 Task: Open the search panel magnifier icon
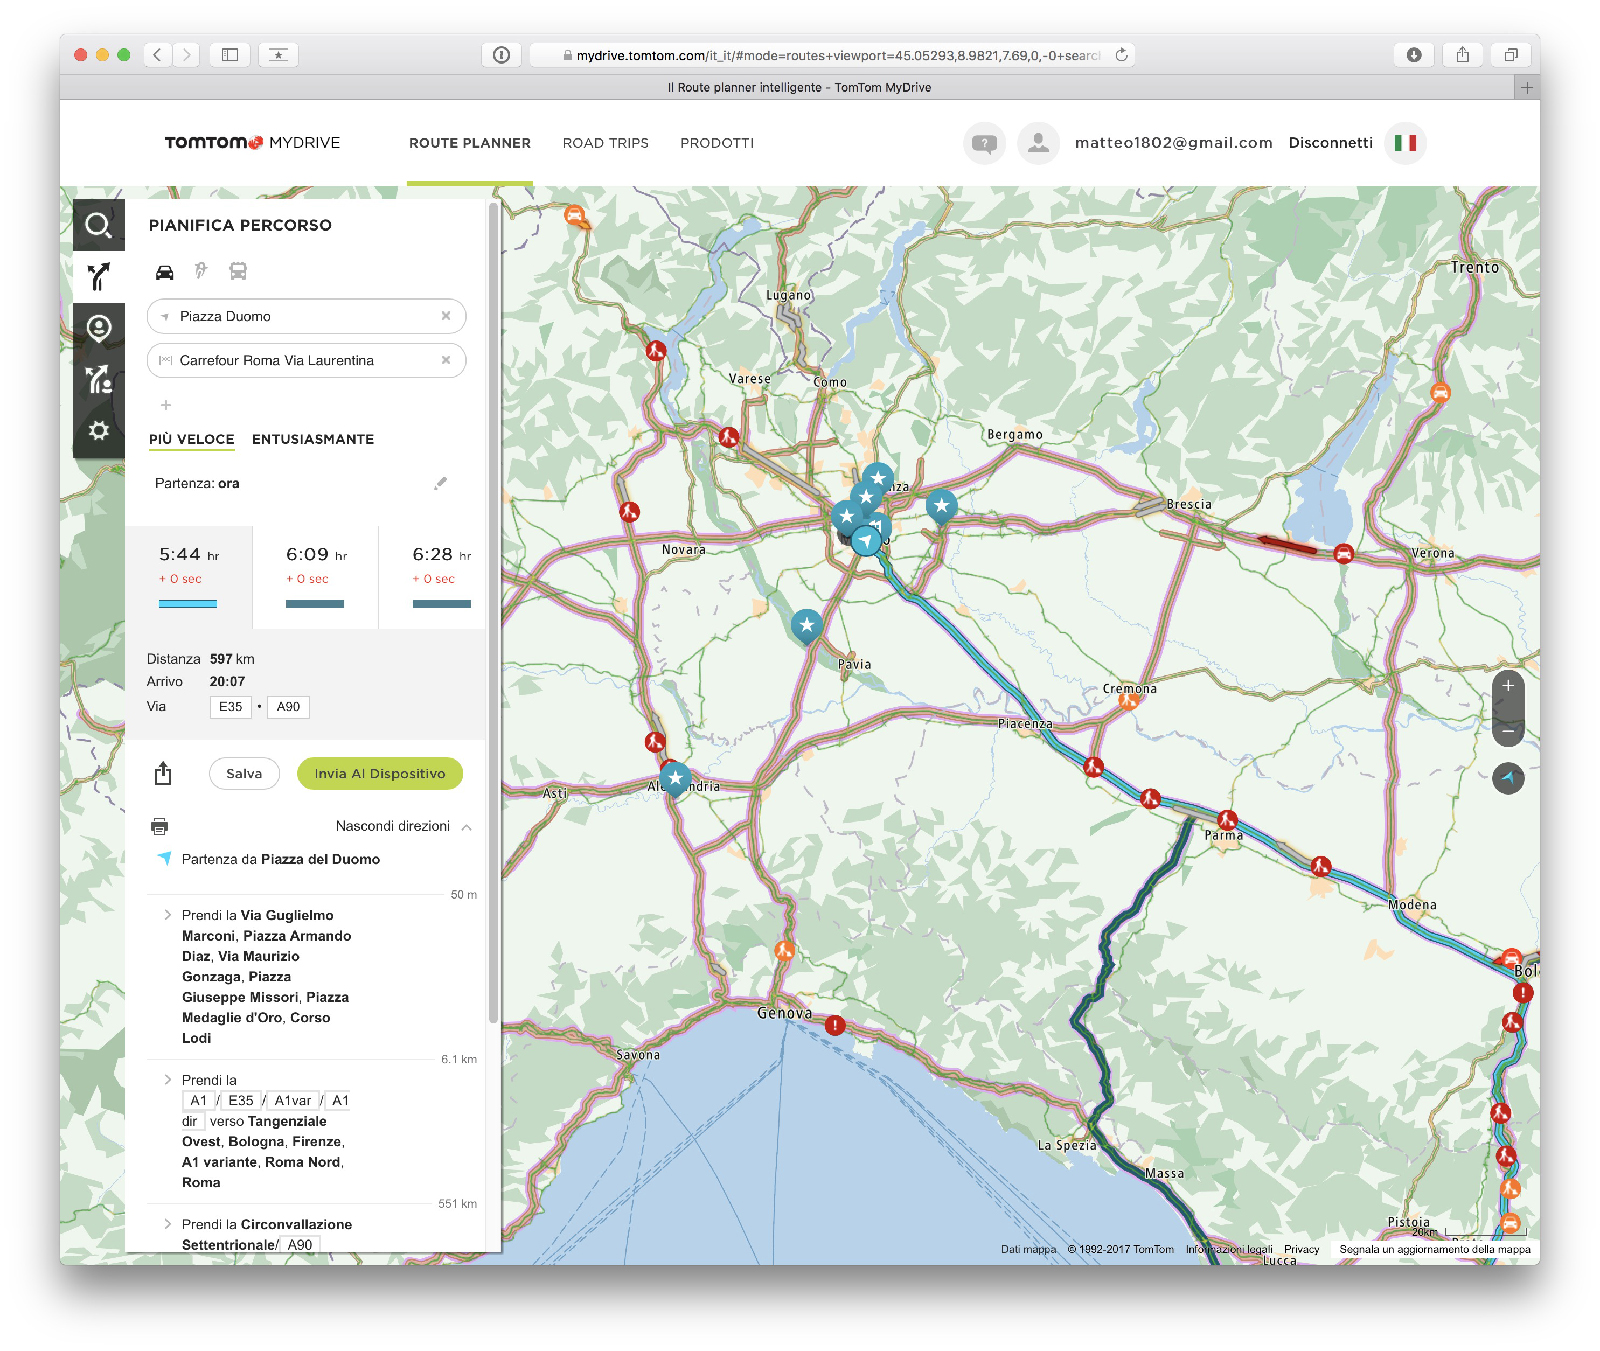98,225
